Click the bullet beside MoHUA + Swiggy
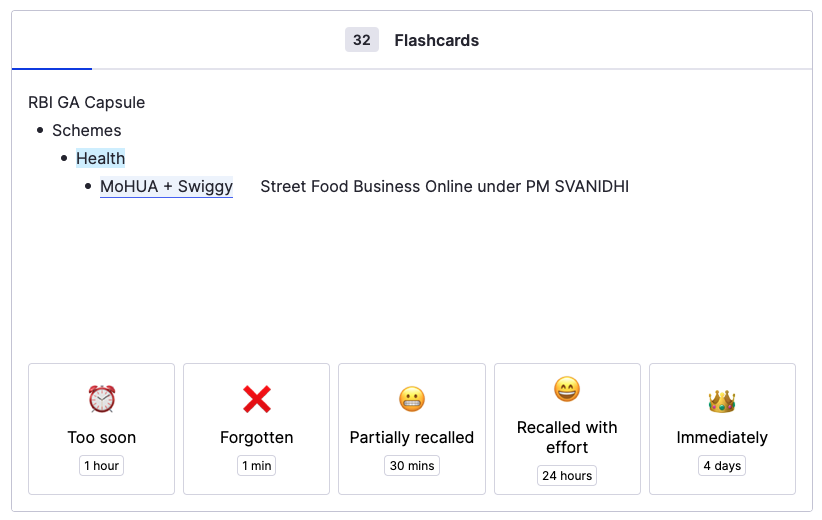 (x=88, y=186)
